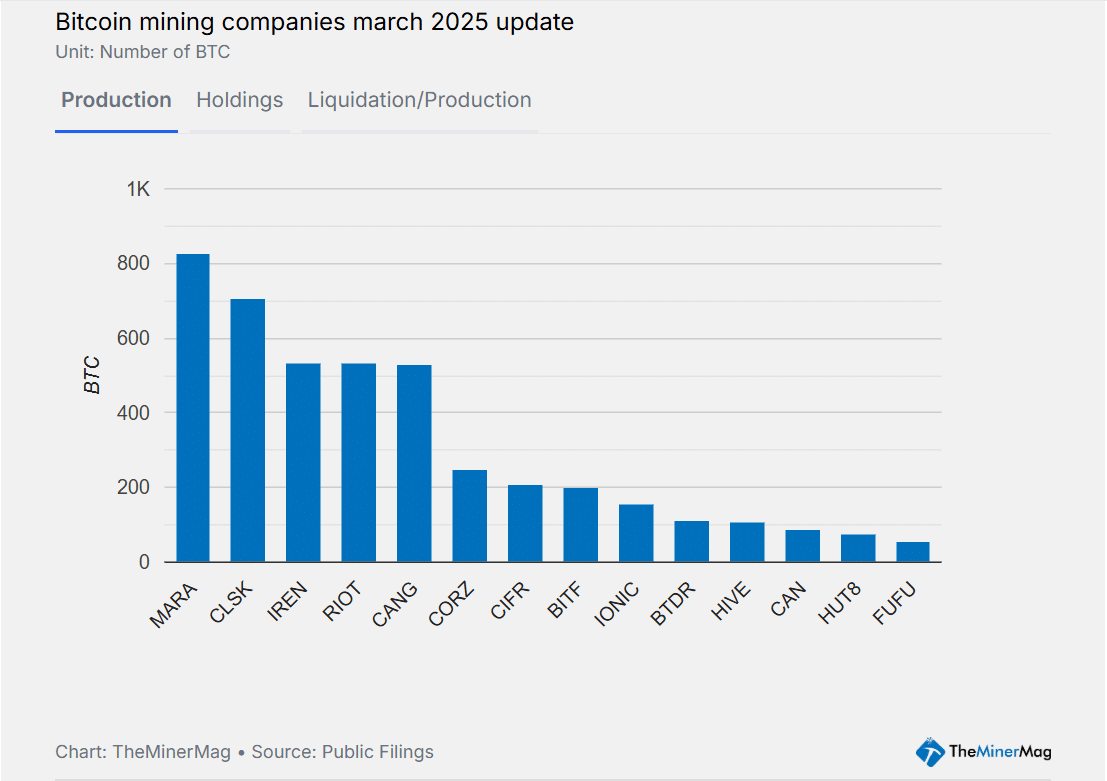Click the CAN bar
The image size is (1107, 781).
pyautogui.click(x=802, y=546)
